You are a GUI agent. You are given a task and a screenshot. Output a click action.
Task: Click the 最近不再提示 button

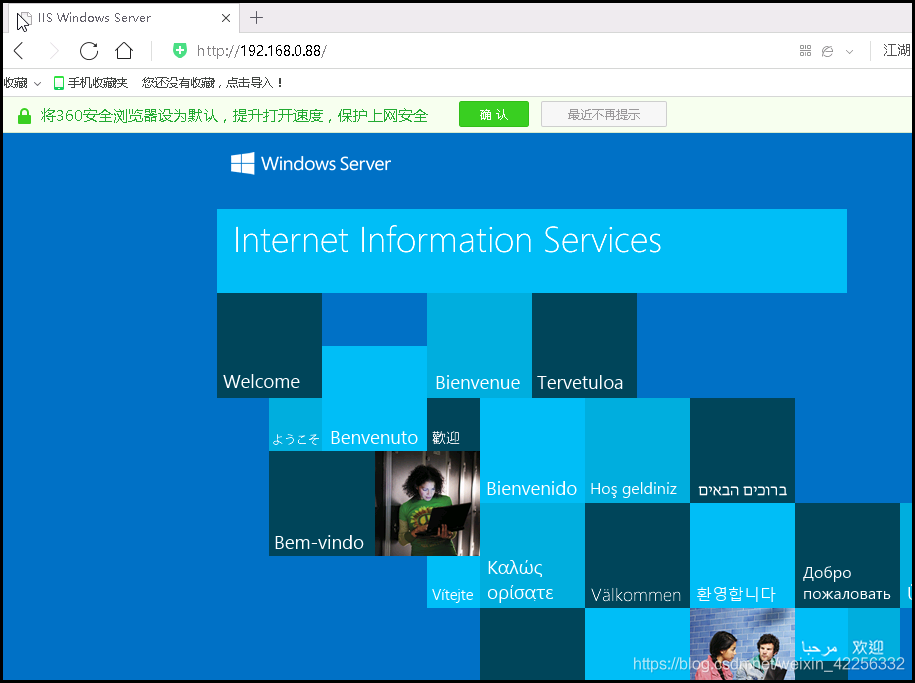click(x=603, y=114)
